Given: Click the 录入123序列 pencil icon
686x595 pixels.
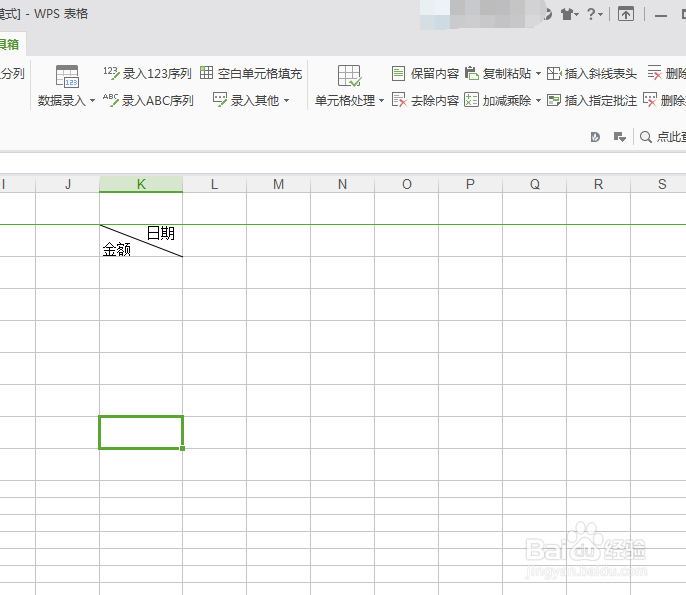Looking at the screenshot, I should [111, 73].
